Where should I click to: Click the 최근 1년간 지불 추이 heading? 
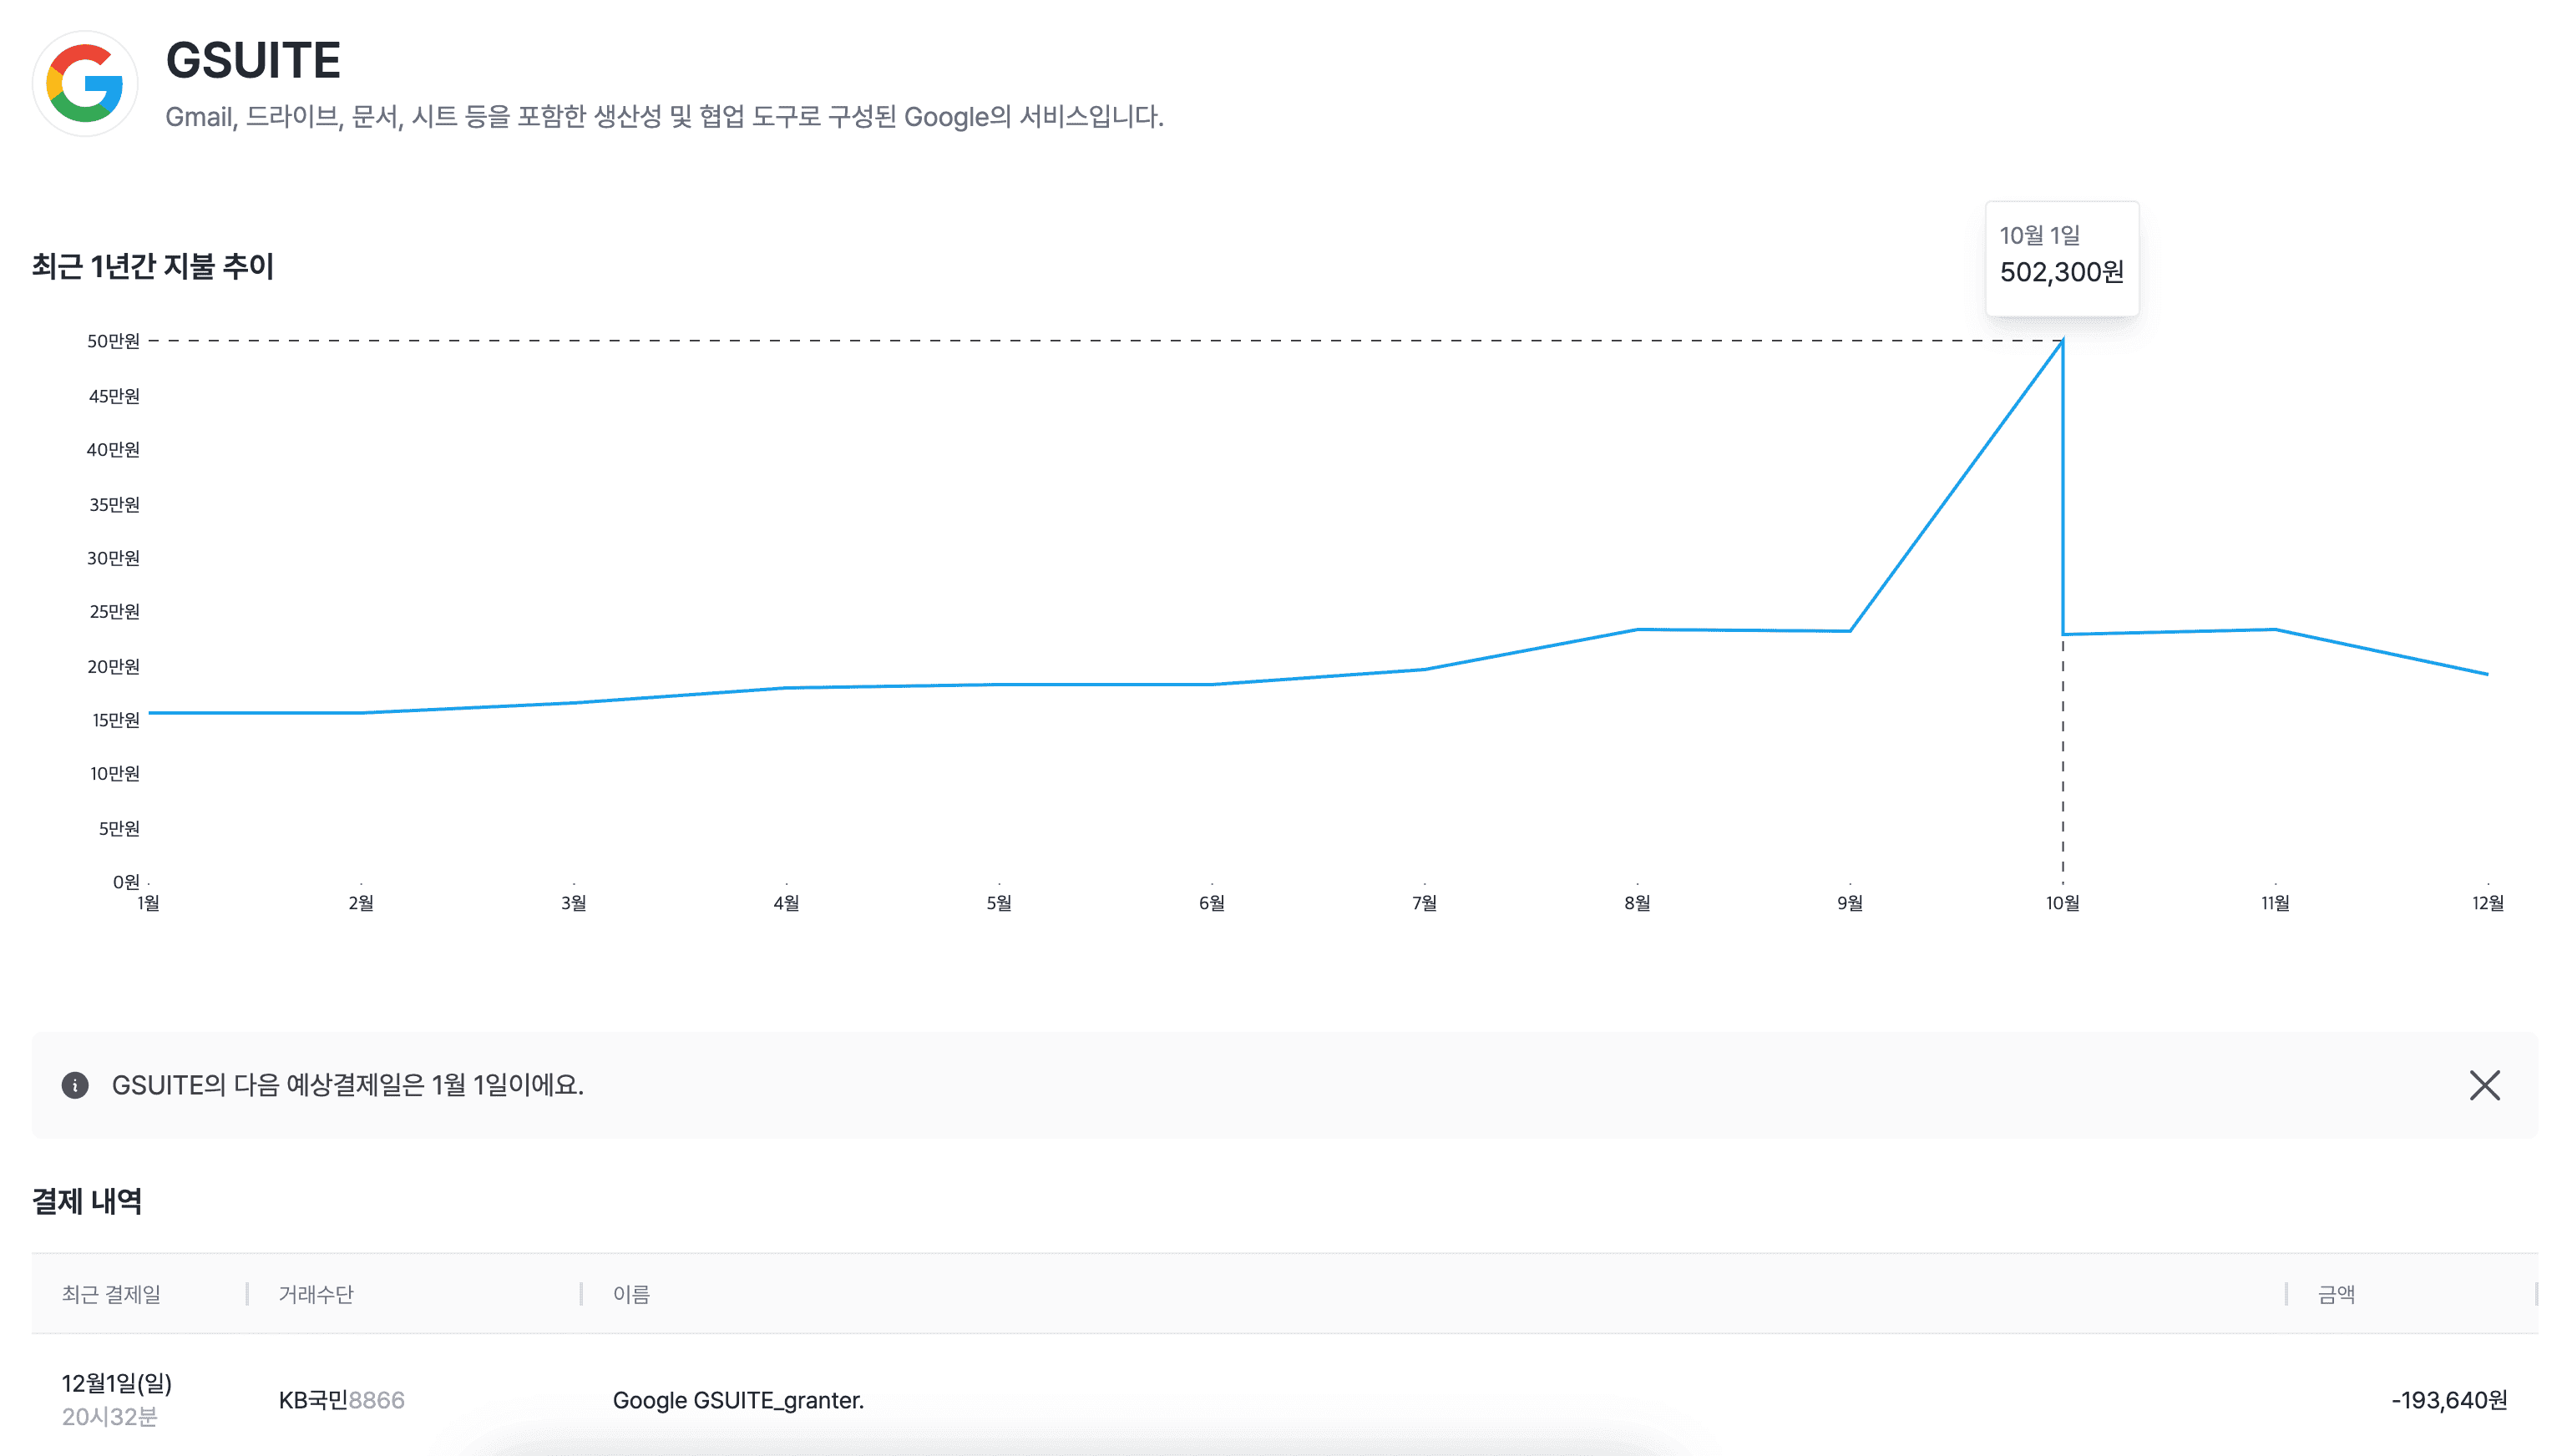[153, 266]
